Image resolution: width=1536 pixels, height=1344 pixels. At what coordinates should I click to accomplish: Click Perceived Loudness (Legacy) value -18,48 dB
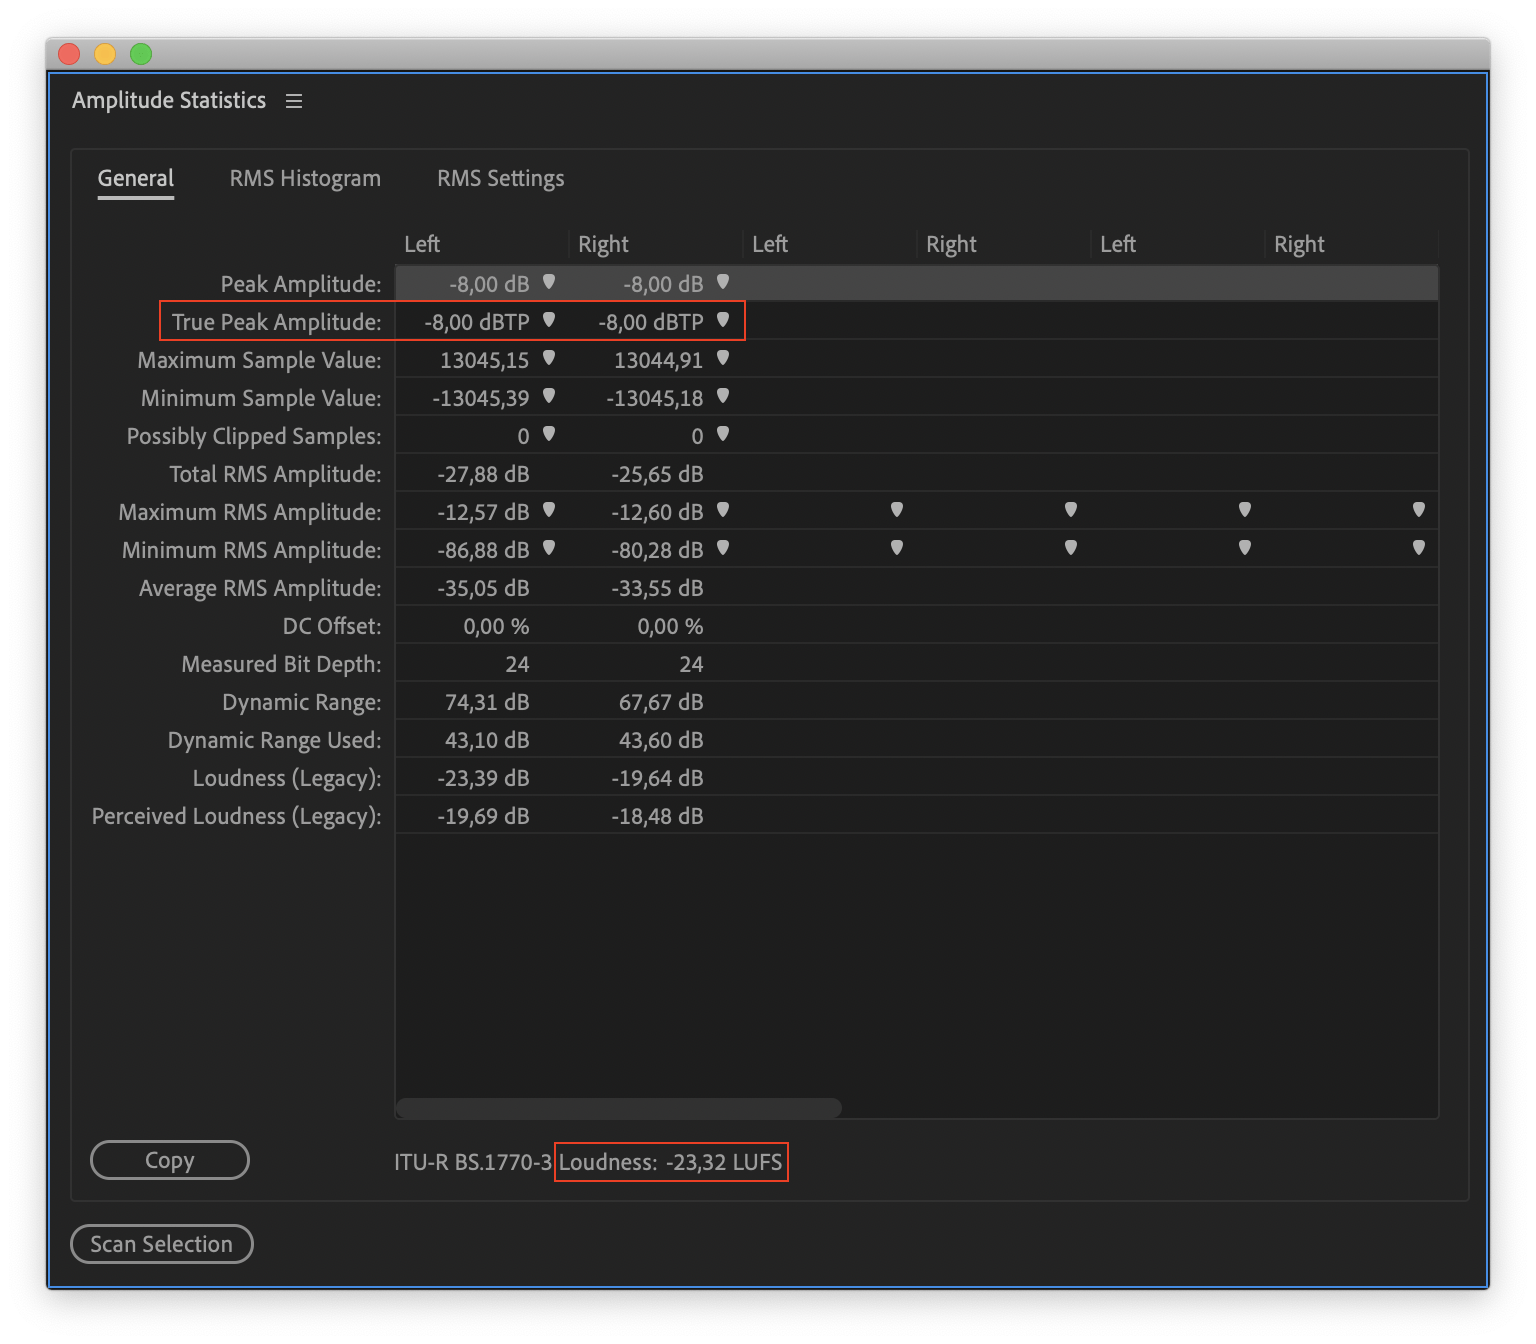[657, 816]
